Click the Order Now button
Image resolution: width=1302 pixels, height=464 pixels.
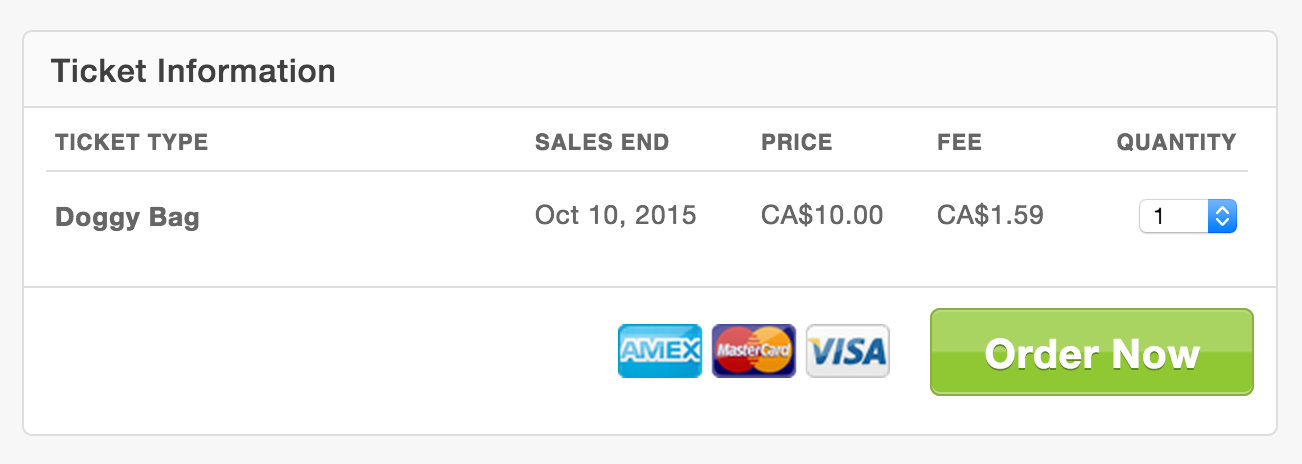pyautogui.click(x=1091, y=352)
